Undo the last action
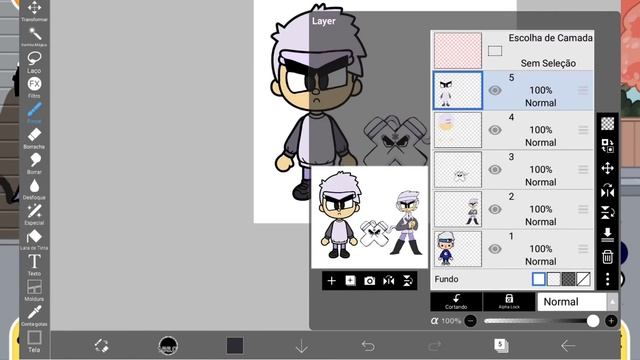 pyautogui.click(x=368, y=346)
